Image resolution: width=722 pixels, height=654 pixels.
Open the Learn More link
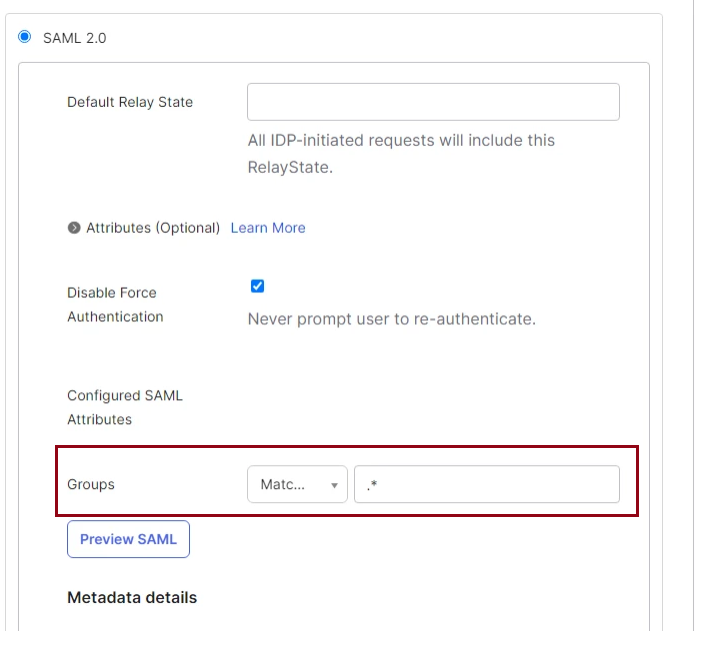(x=268, y=228)
